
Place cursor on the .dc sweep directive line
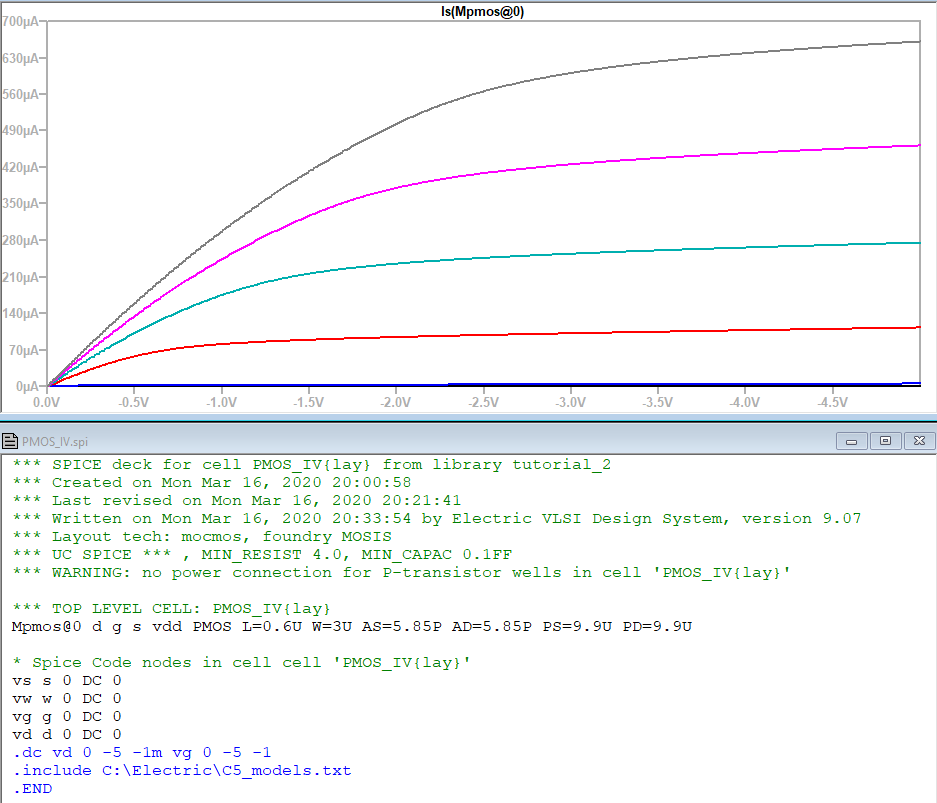coord(141,752)
